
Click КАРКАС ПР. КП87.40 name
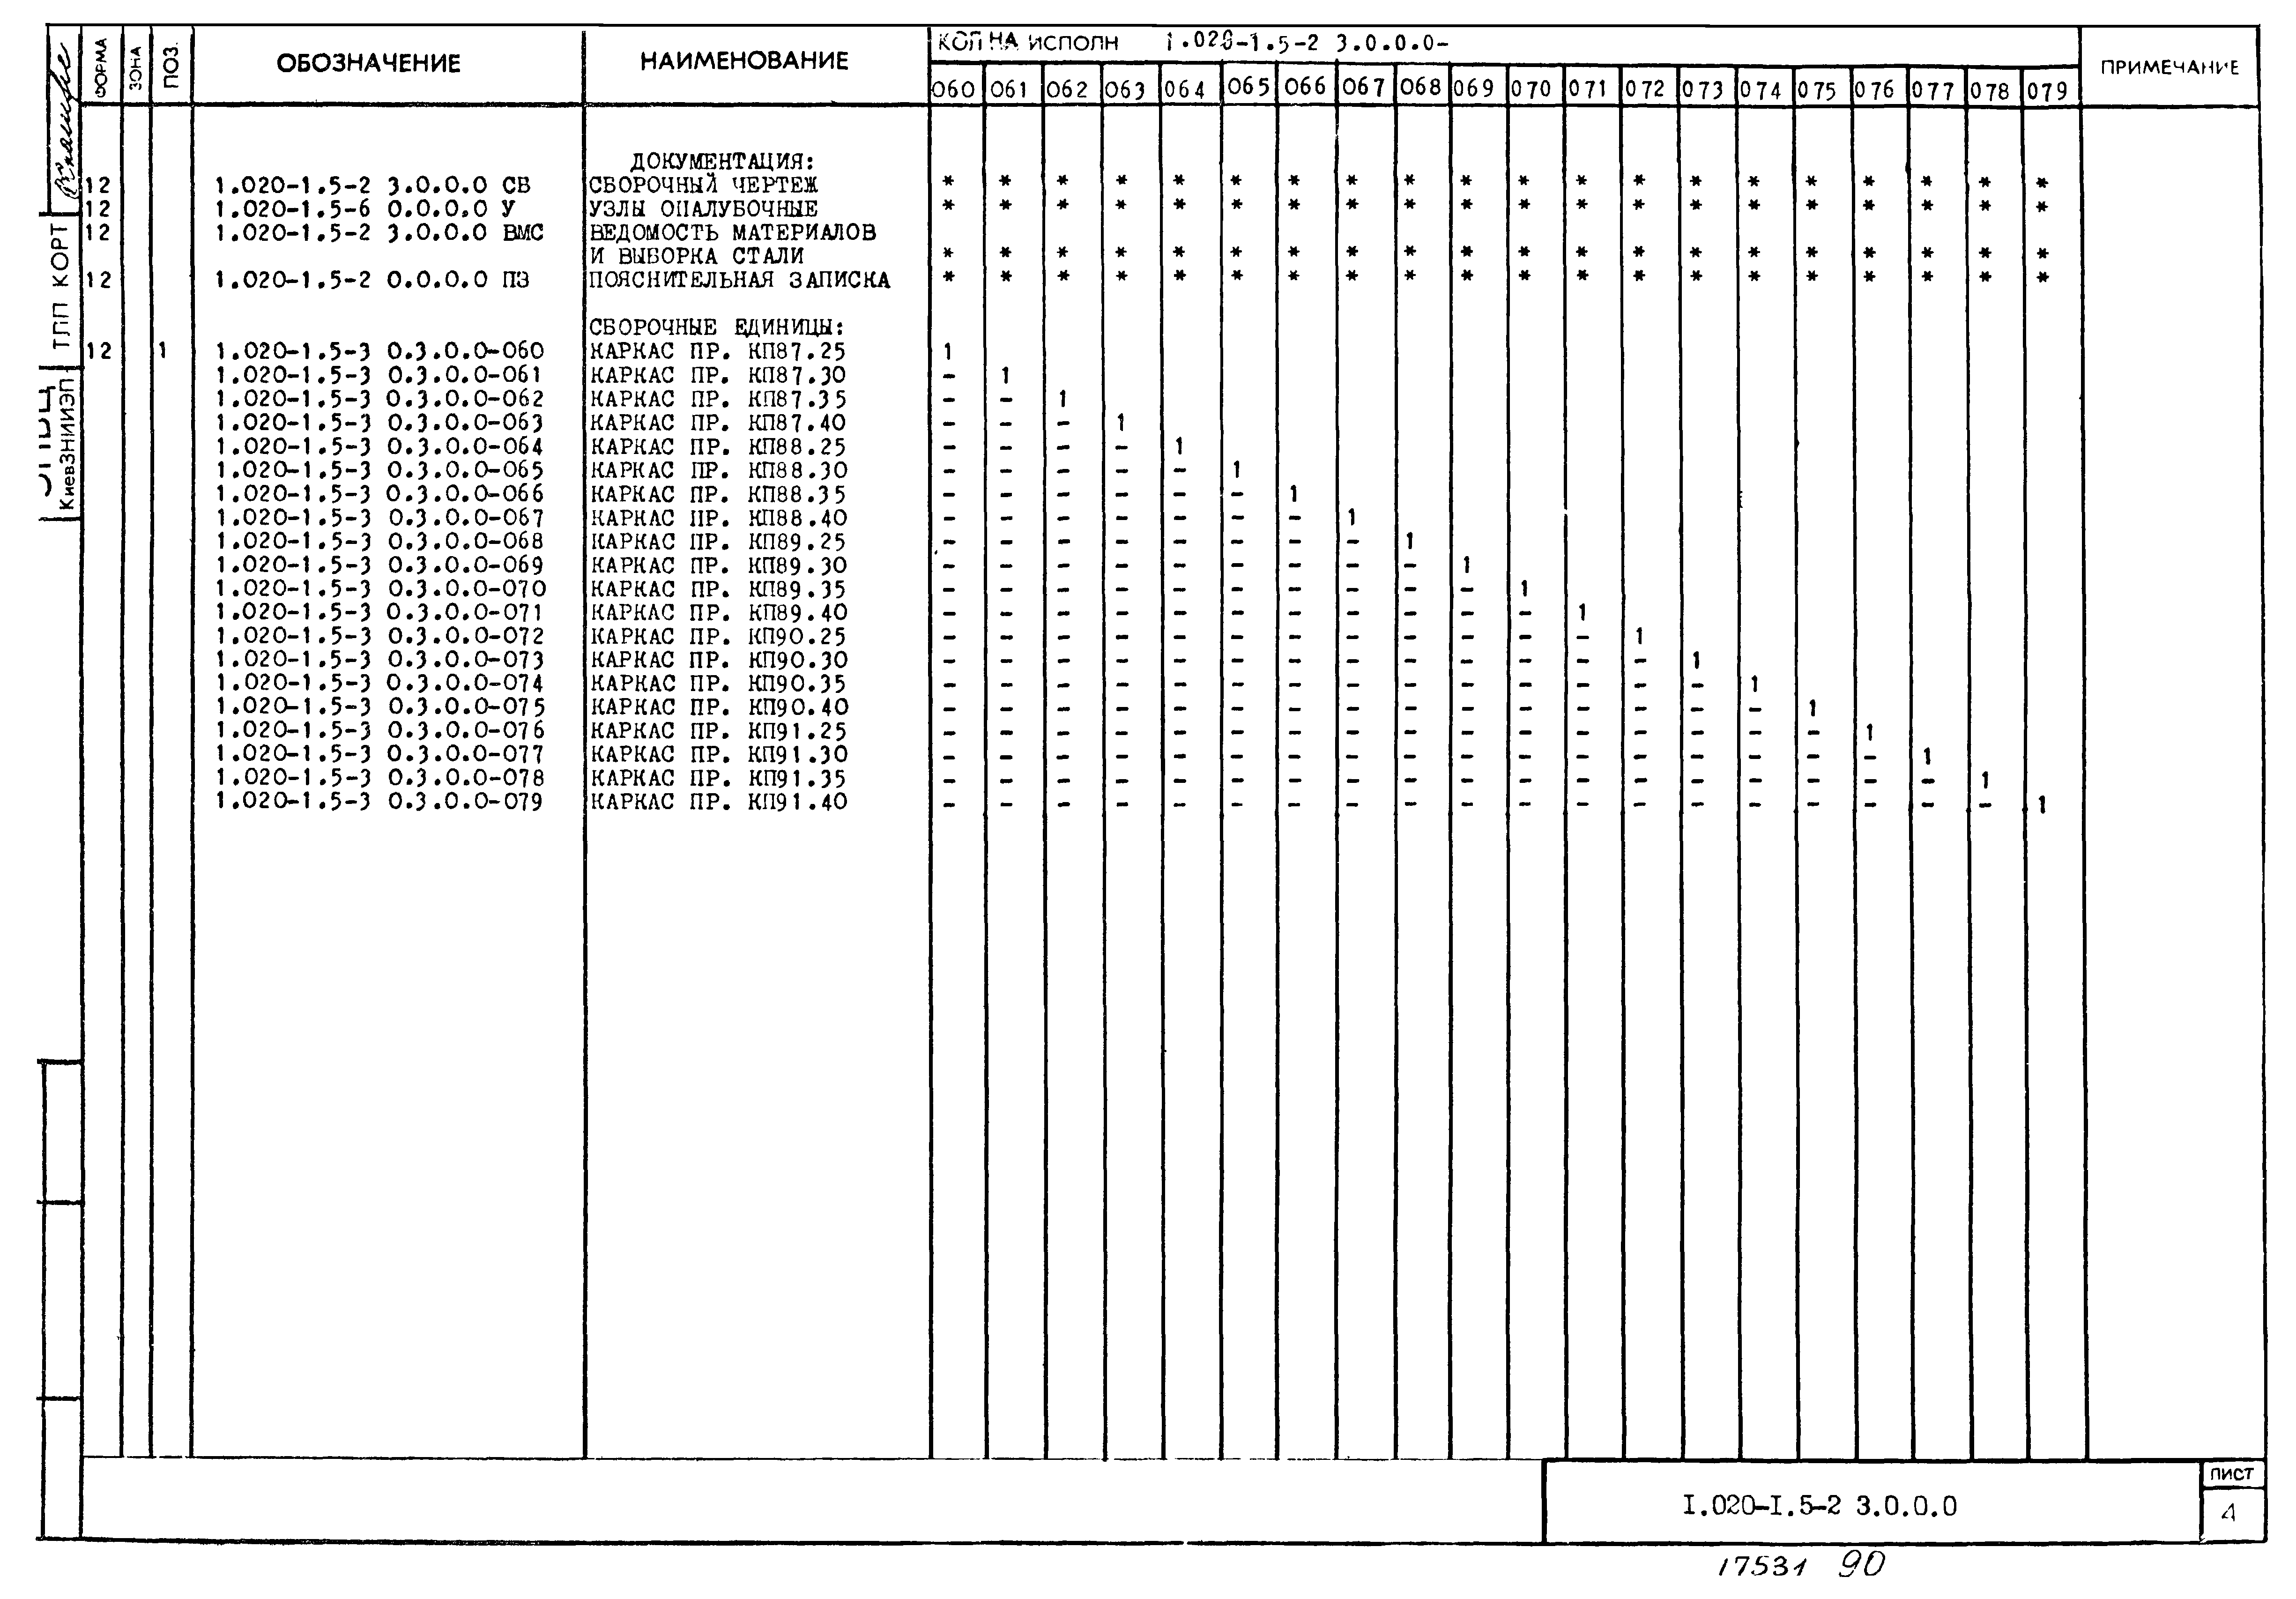(718, 422)
